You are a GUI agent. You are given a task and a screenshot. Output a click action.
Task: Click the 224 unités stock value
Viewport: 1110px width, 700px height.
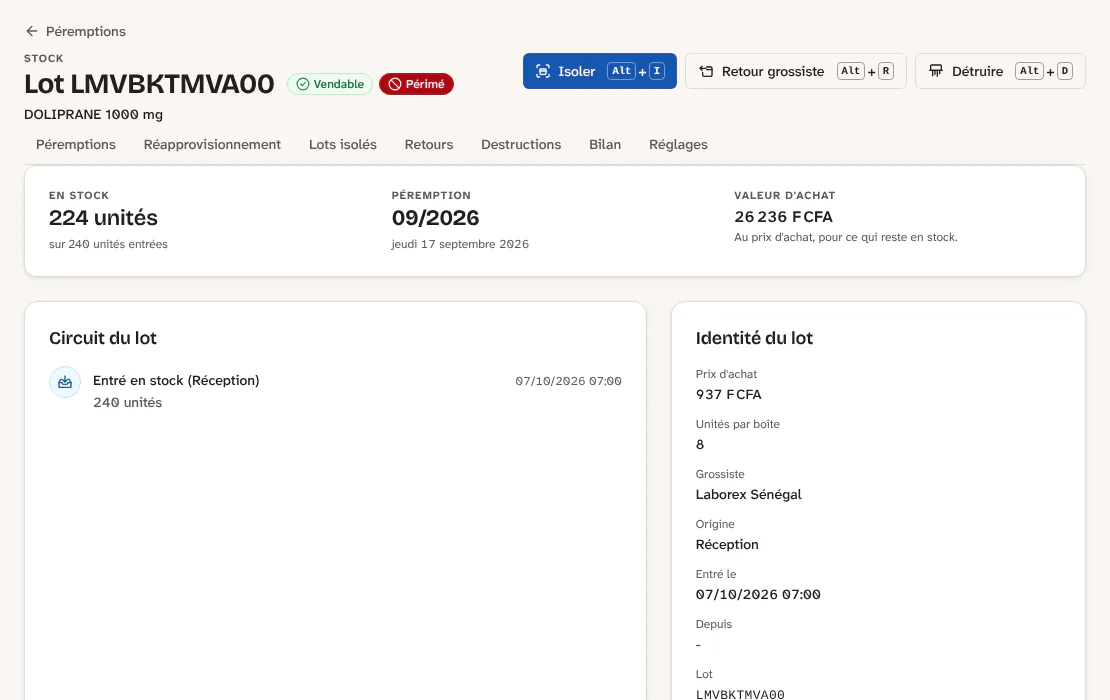click(x=103, y=218)
